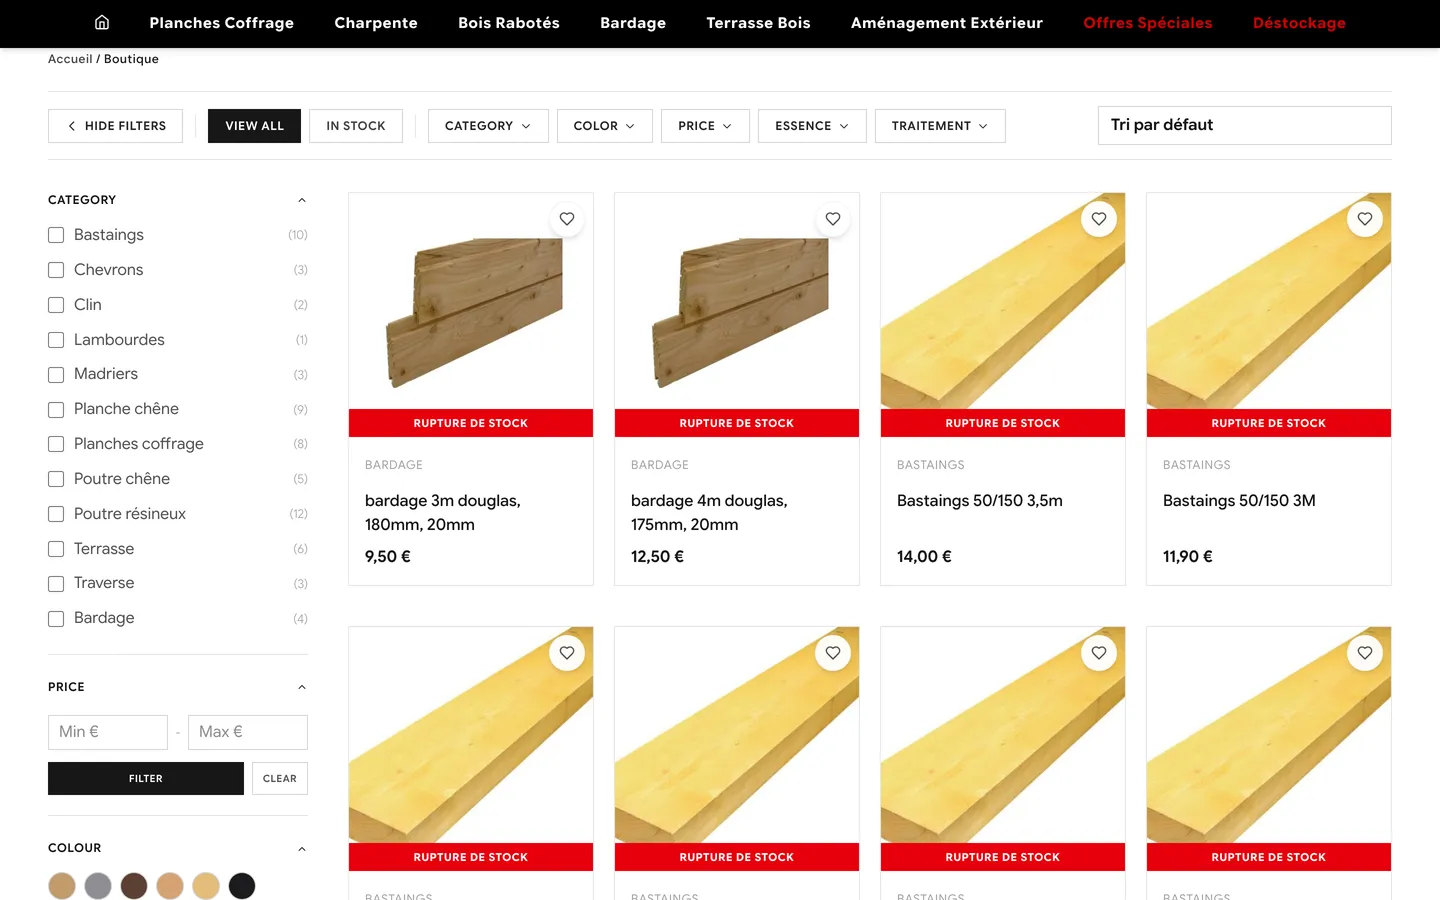Select the VIEW ALL button
The width and height of the screenshot is (1440, 900).
pos(254,126)
